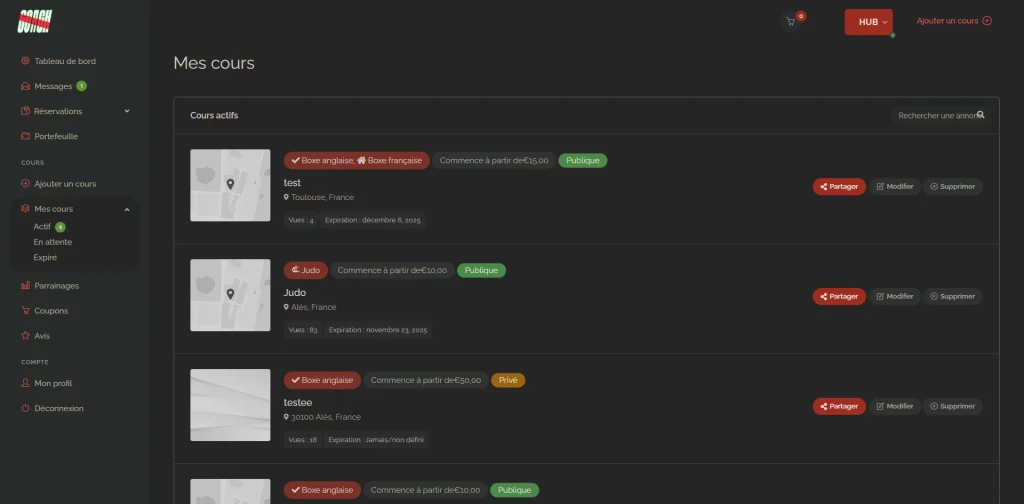Click Commence à partir de €15,00

coord(494,161)
